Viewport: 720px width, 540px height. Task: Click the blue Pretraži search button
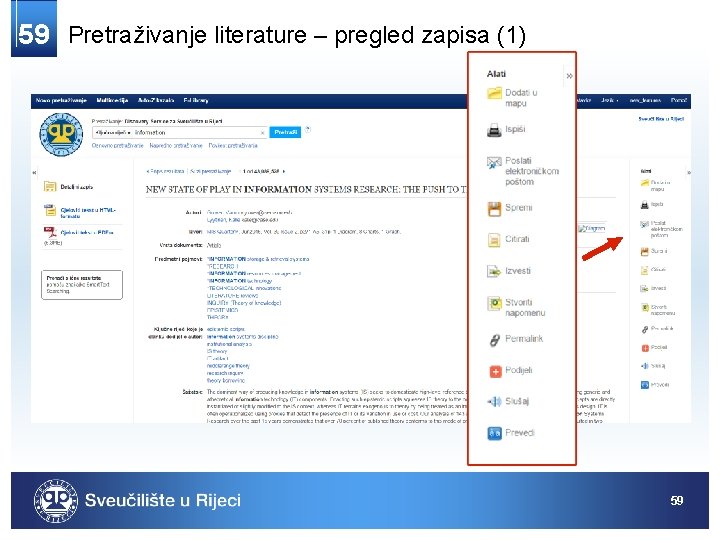pyautogui.click(x=285, y=132)
